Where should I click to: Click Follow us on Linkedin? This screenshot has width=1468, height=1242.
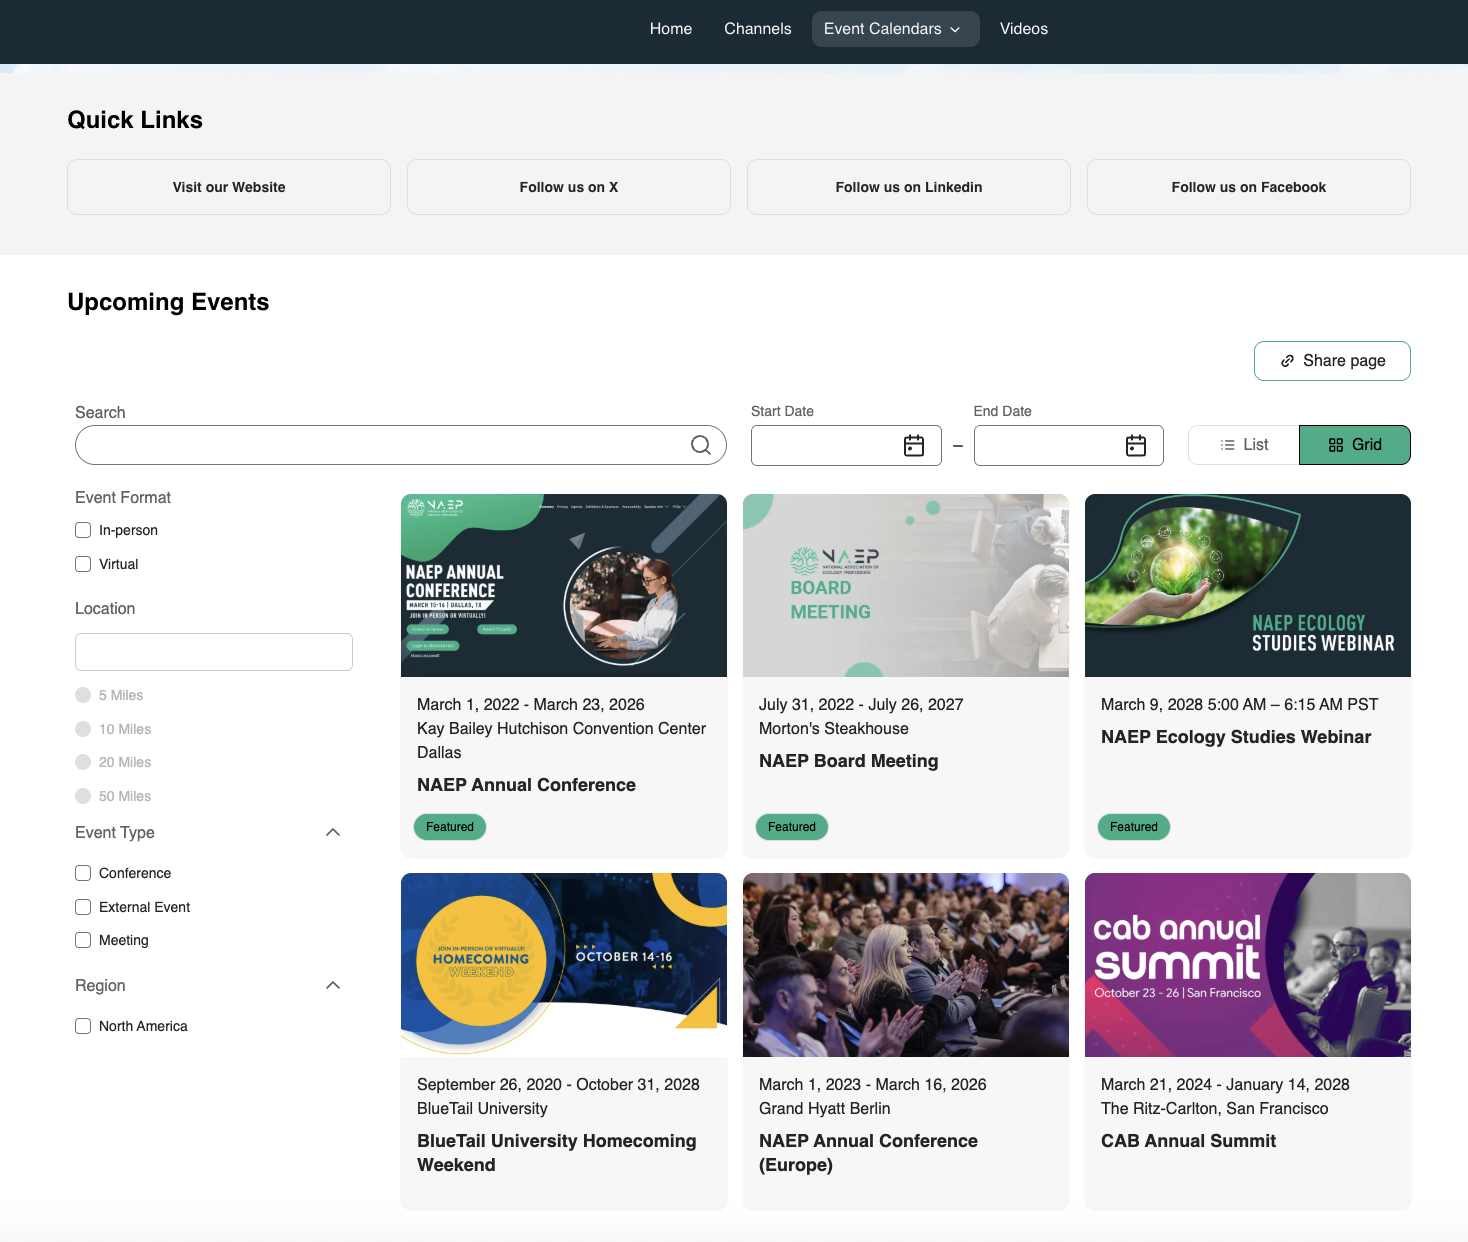(909, 187)
